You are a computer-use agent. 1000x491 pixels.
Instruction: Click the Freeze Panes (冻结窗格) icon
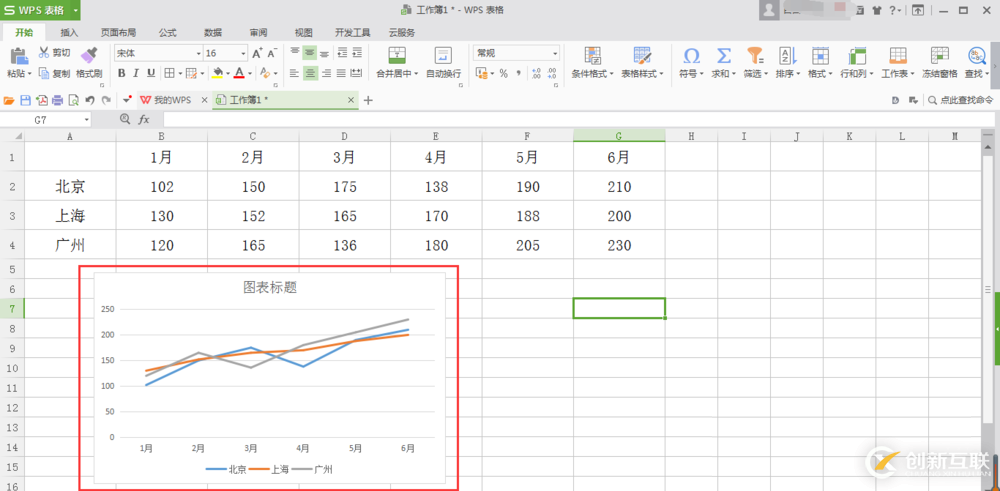pos(939,56)
